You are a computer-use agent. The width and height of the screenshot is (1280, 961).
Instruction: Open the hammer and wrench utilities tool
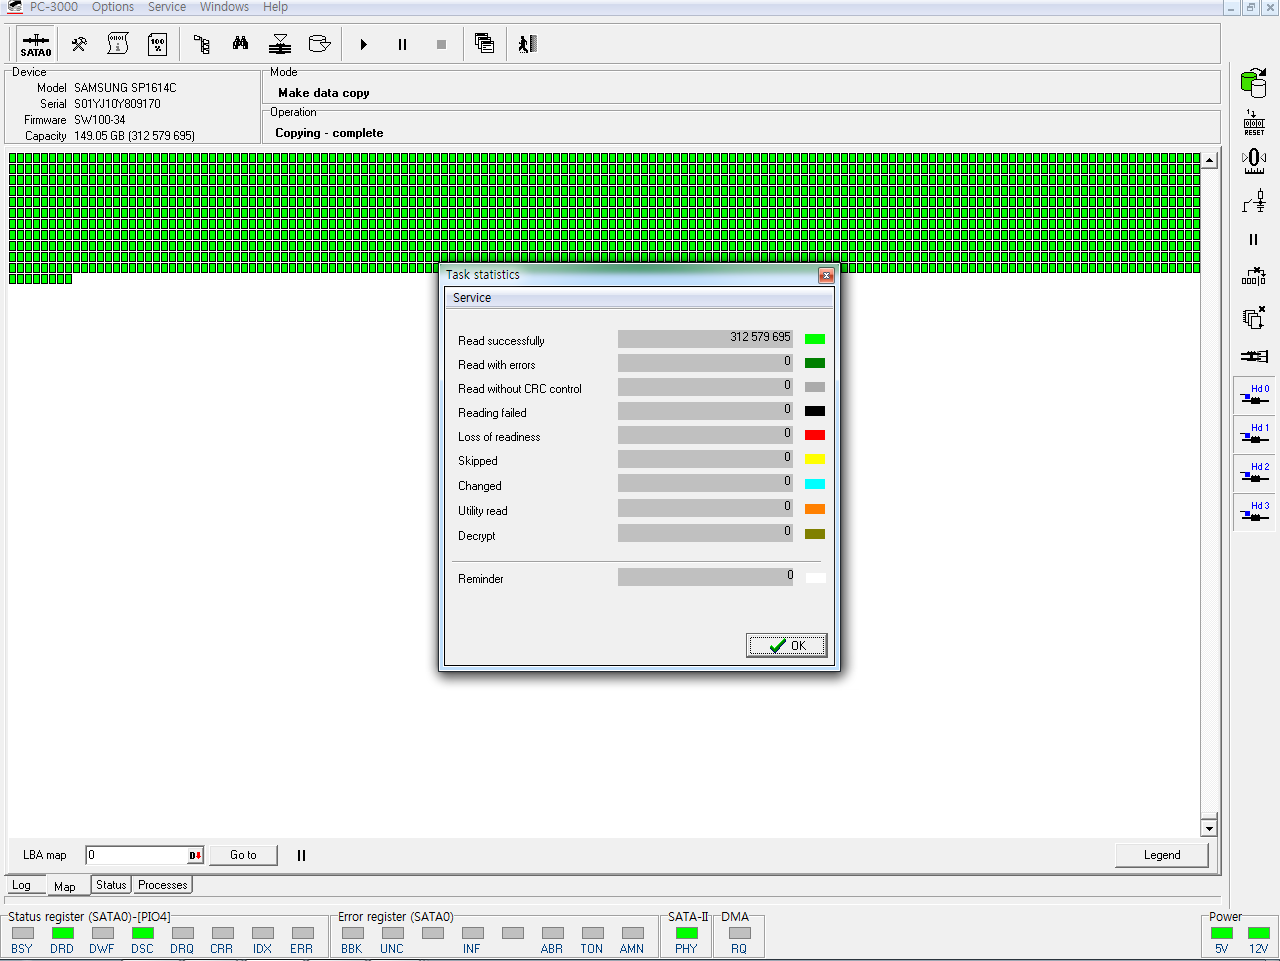pyautogui.click(x=79, y=44)
